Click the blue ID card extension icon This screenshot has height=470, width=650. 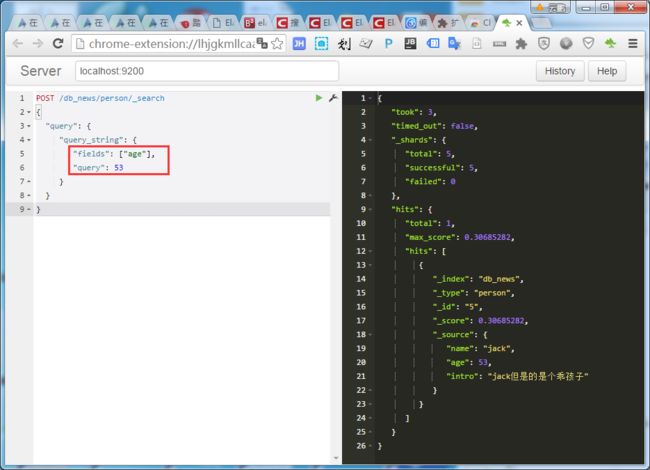coord(433,43)
